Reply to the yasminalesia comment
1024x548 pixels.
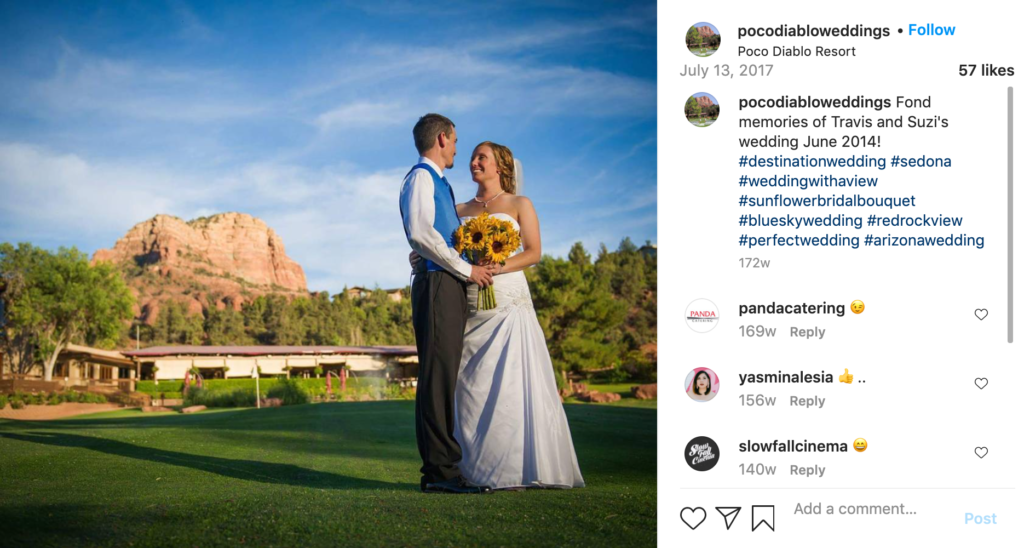click(x=807, y=401)
